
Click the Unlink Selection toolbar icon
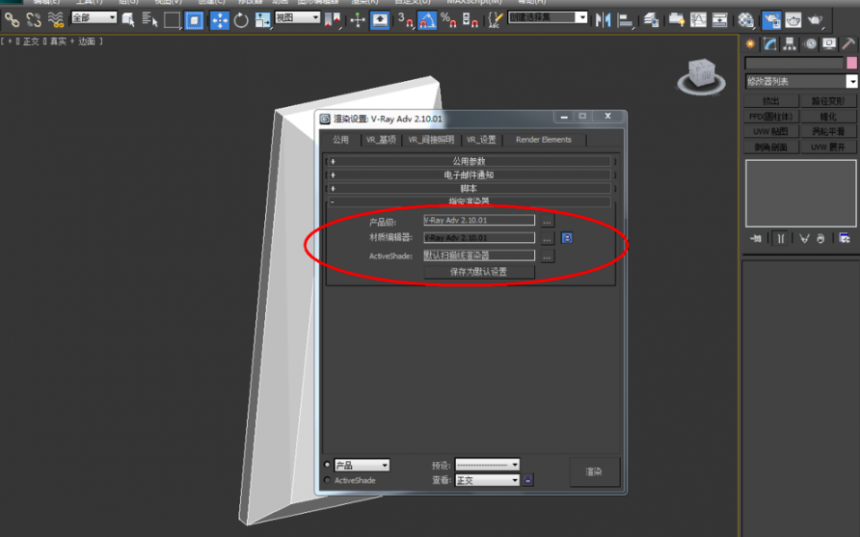(x=33, y=21)
